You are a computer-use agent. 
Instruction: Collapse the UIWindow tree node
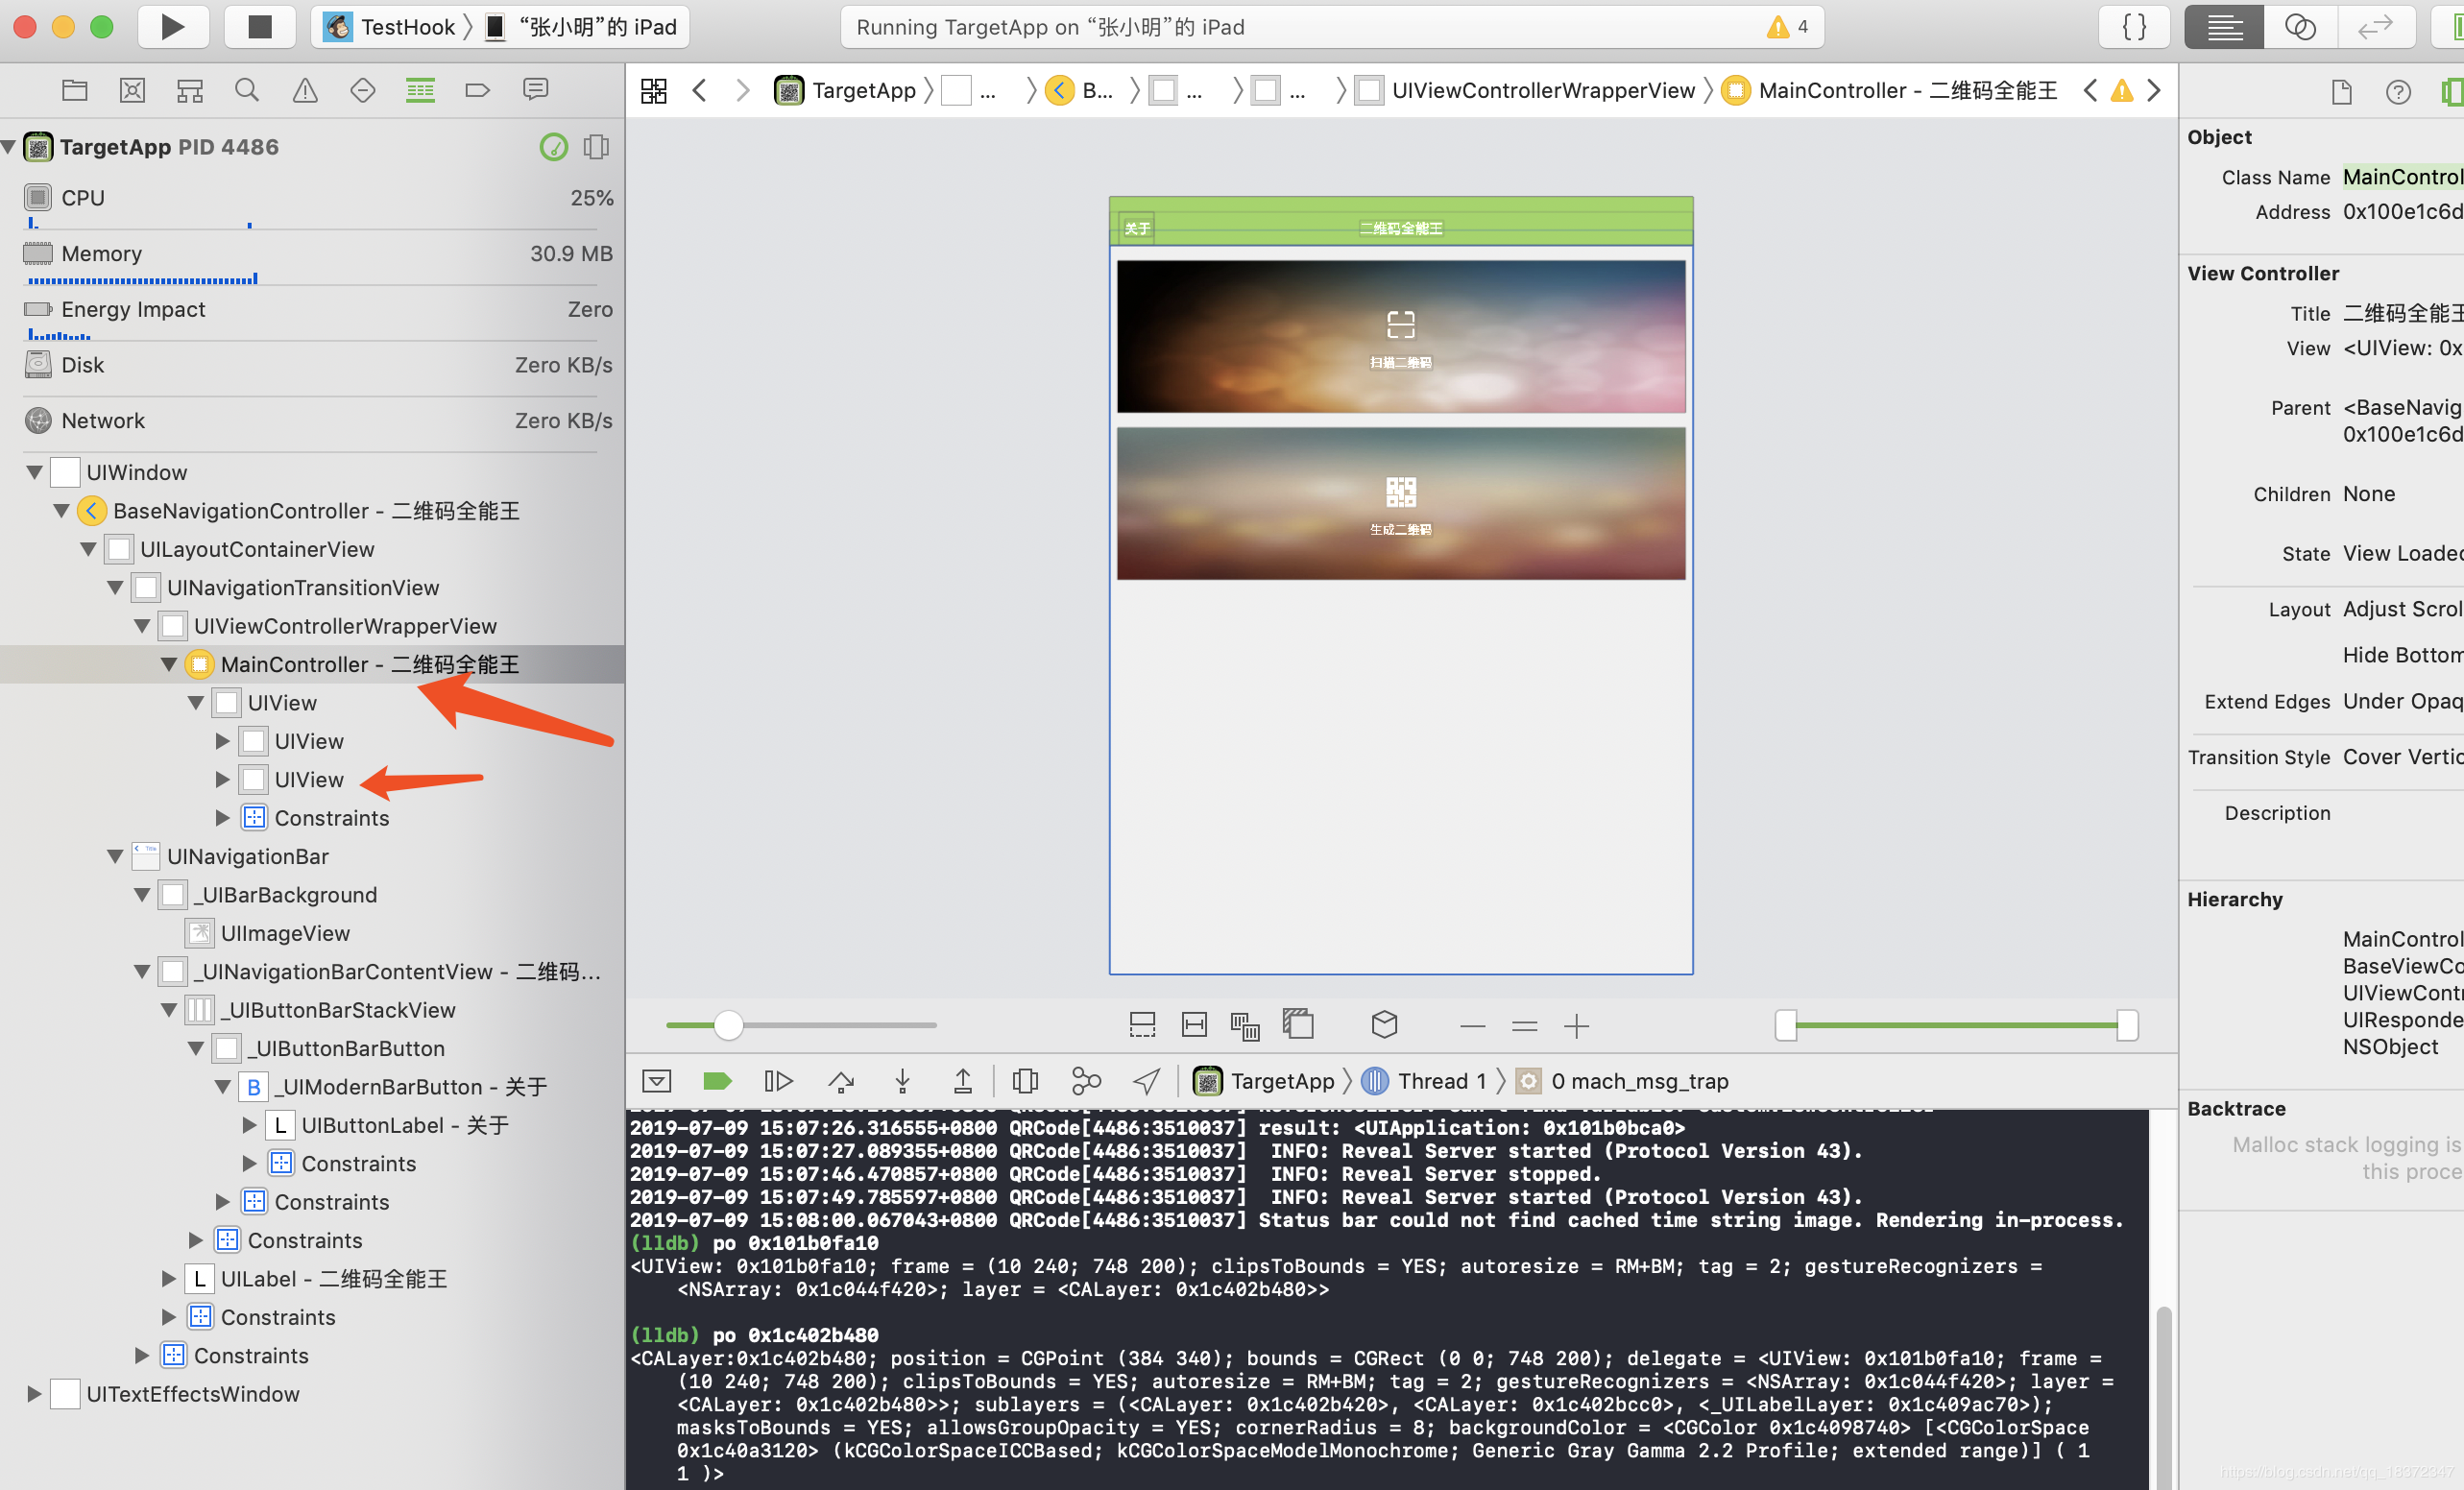35,472
